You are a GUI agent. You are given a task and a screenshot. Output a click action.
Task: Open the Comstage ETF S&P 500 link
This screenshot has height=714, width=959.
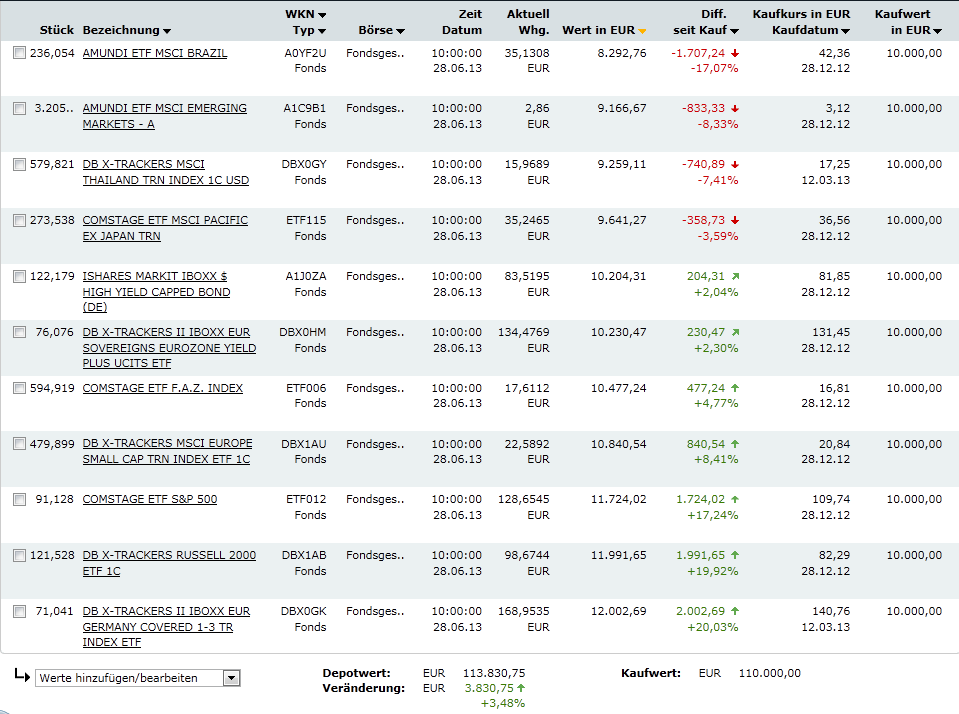(149, 499)
